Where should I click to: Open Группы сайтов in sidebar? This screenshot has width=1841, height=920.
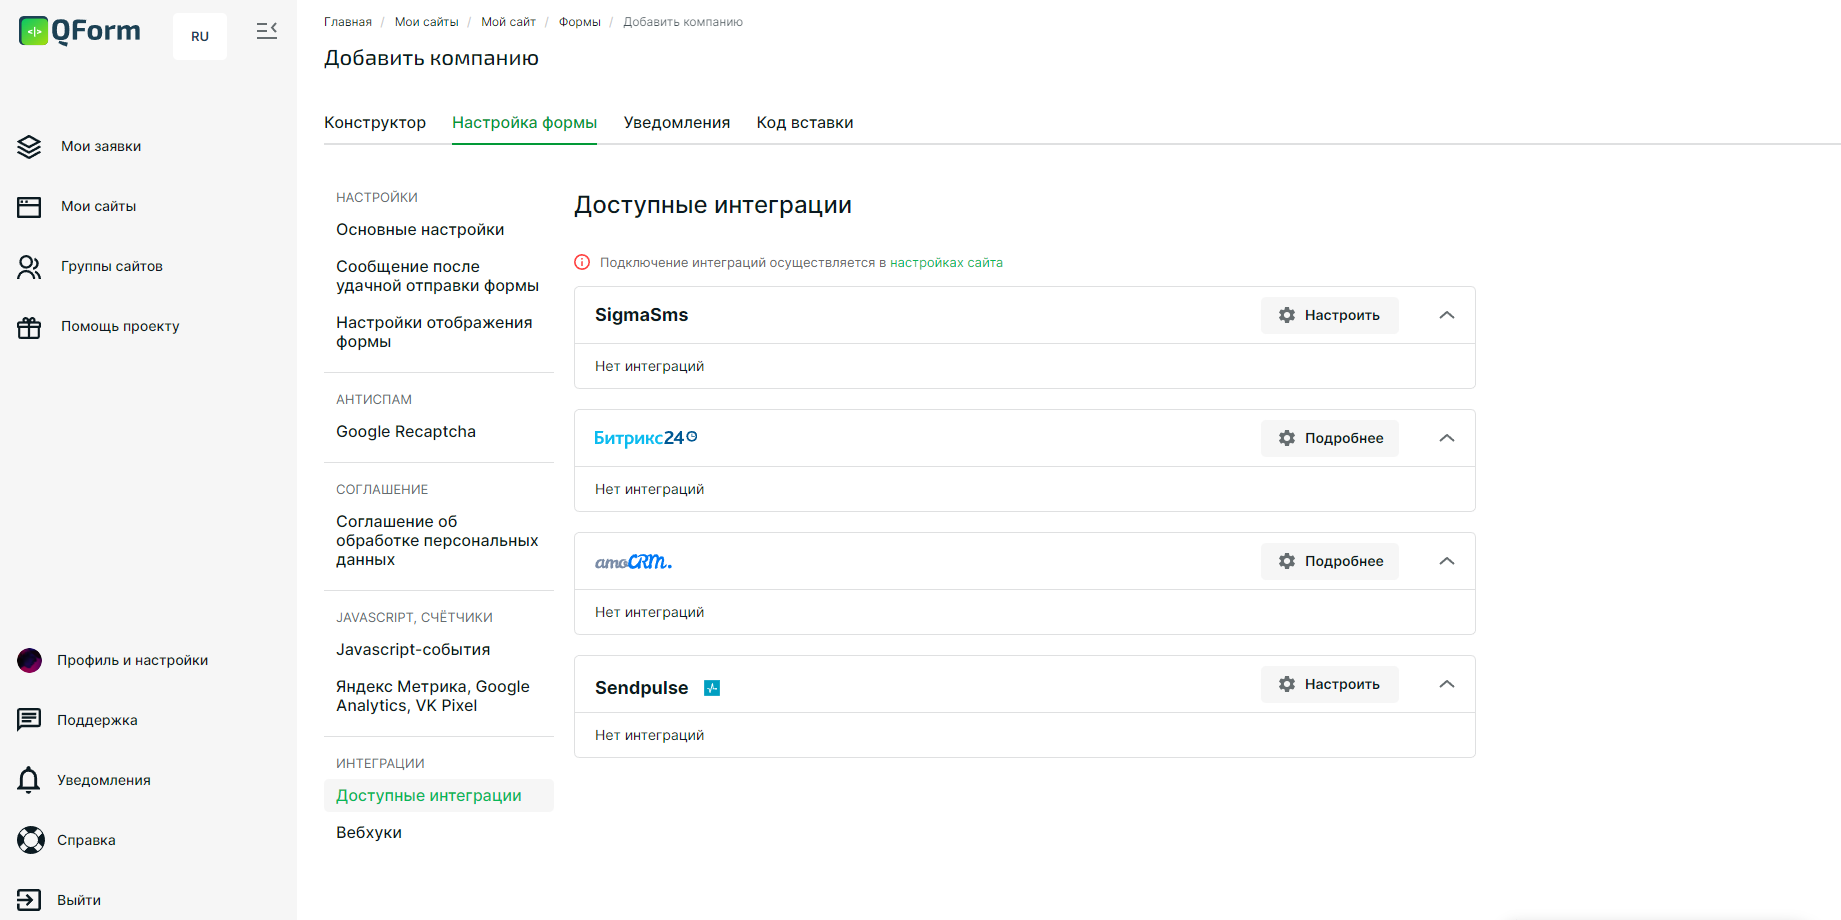[x=112, y=267]
